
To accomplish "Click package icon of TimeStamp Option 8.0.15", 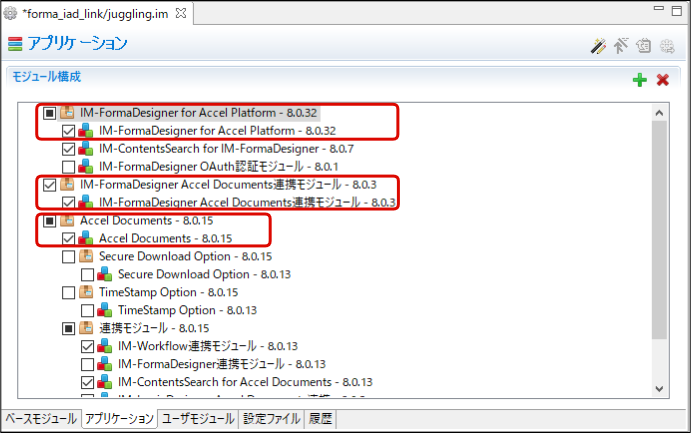I will 86,292.
